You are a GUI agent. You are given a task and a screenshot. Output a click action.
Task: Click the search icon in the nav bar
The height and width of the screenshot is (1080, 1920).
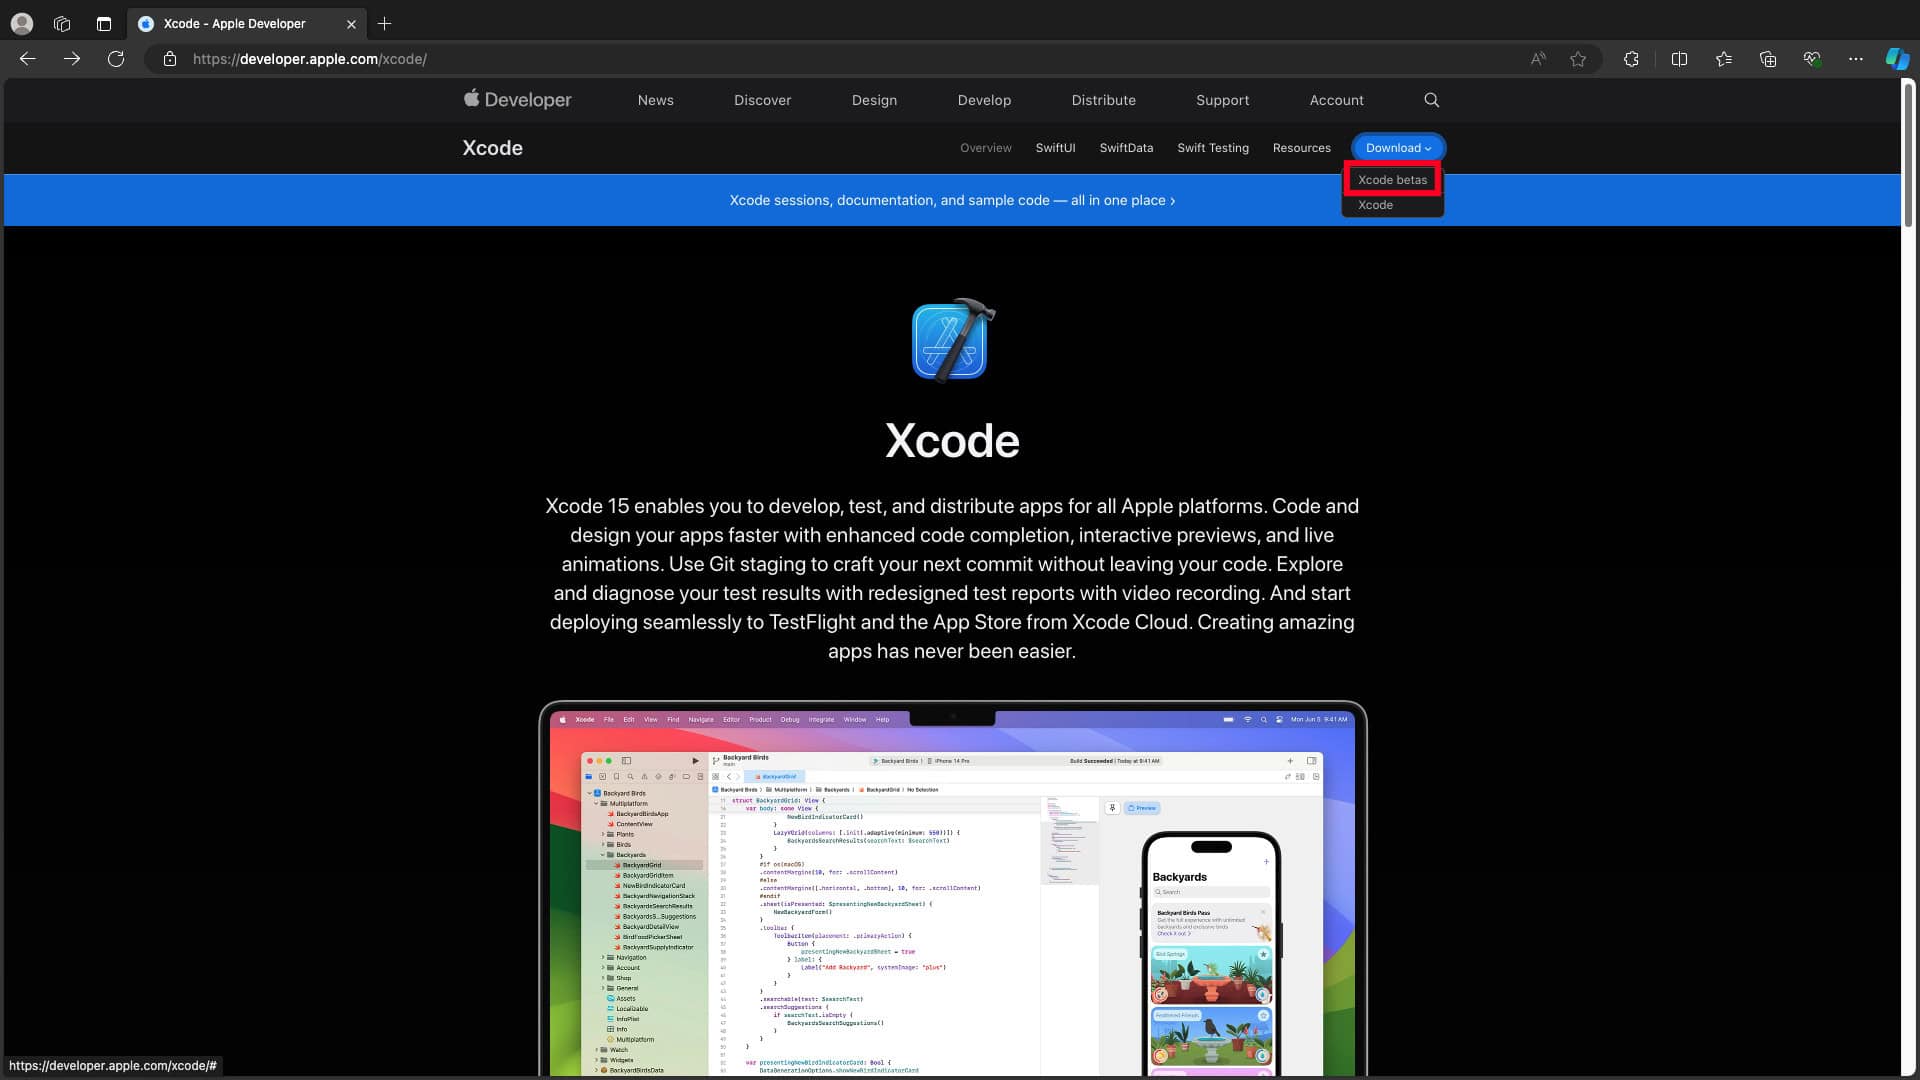tap(1432, 100)
